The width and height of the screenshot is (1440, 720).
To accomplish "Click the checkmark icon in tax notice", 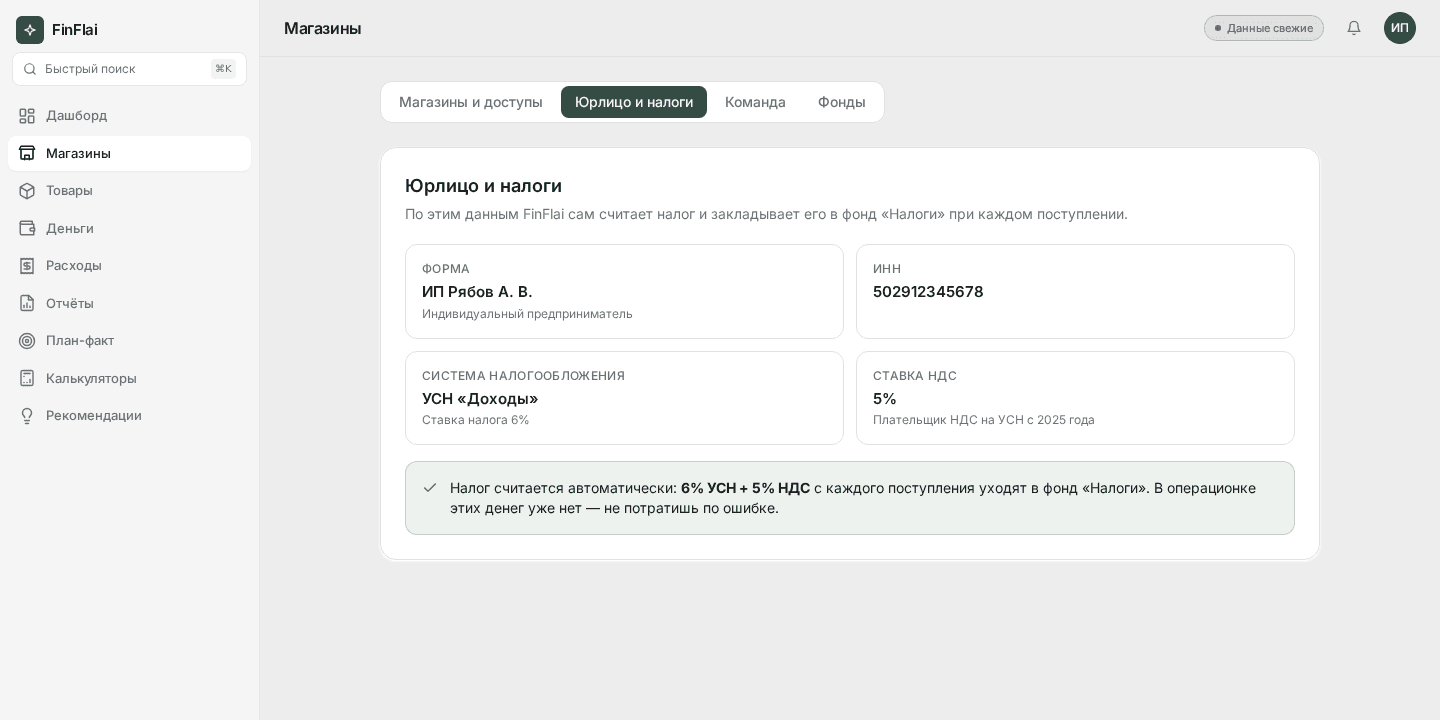I will [430, 488].
